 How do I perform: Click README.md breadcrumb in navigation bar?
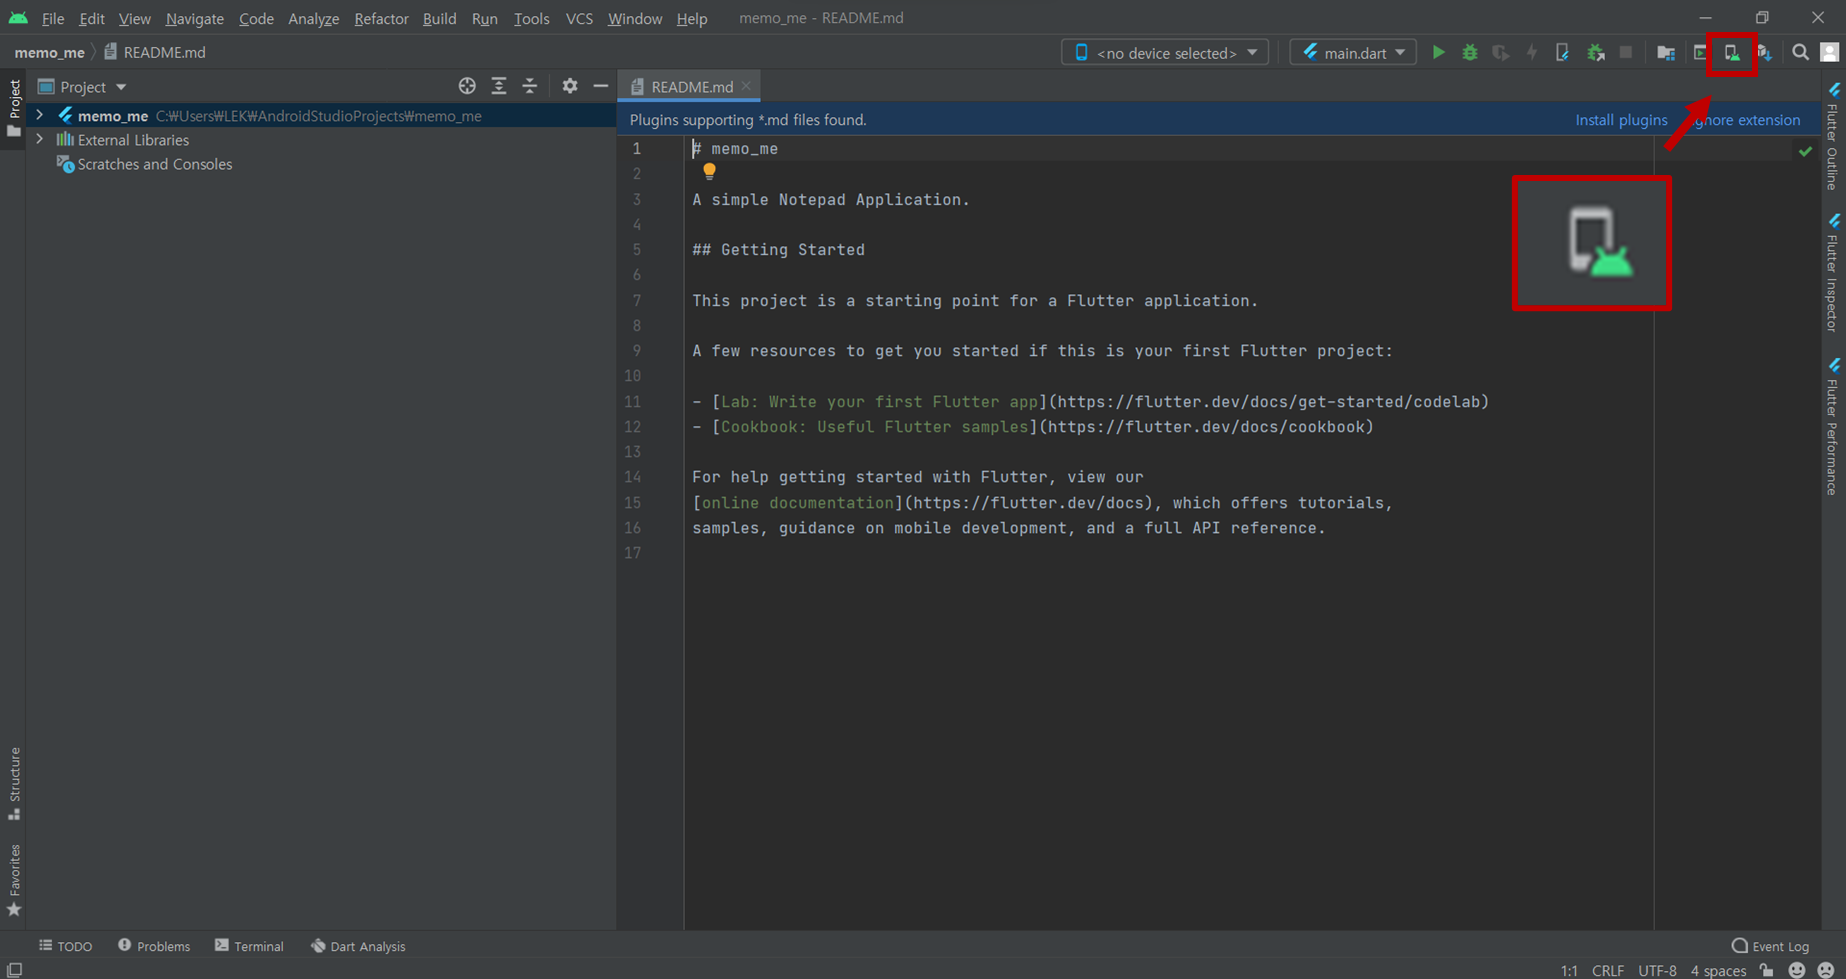[x=154, y=52]
